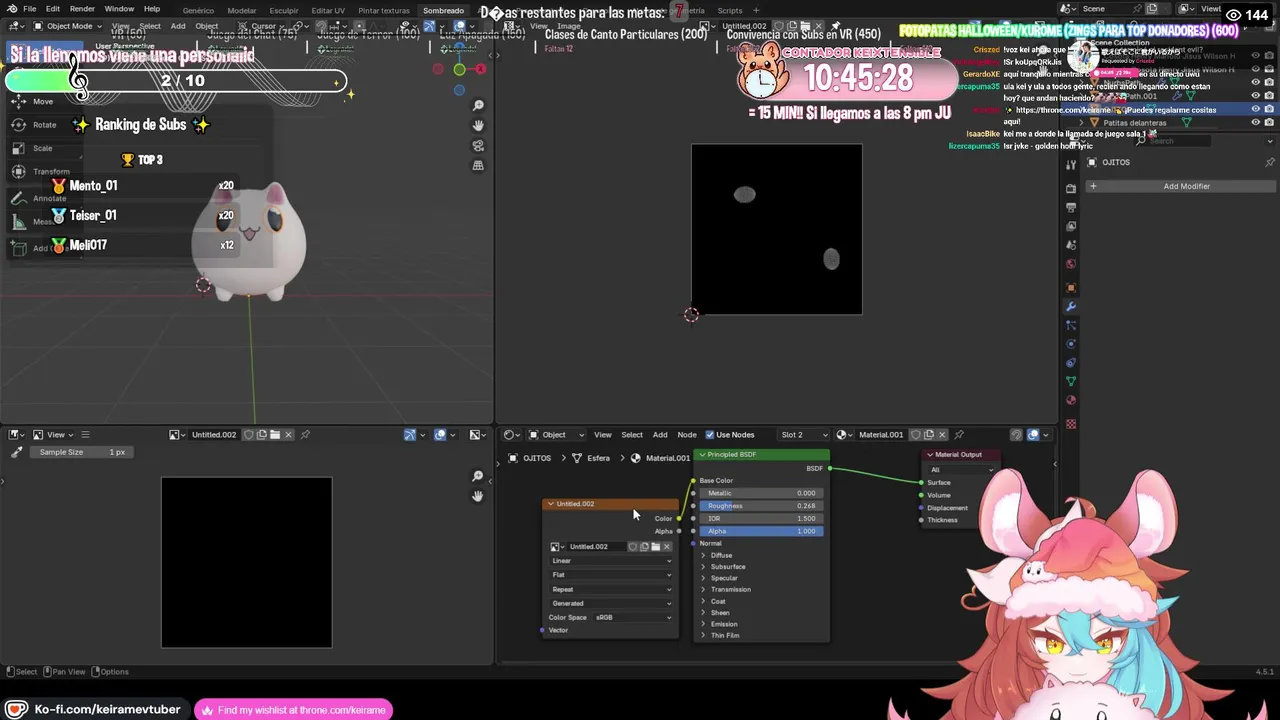Screen dimensions: 1280x720
Task: Click the viewport zoom magnifier icon
Action: click(x=478, y=106)
